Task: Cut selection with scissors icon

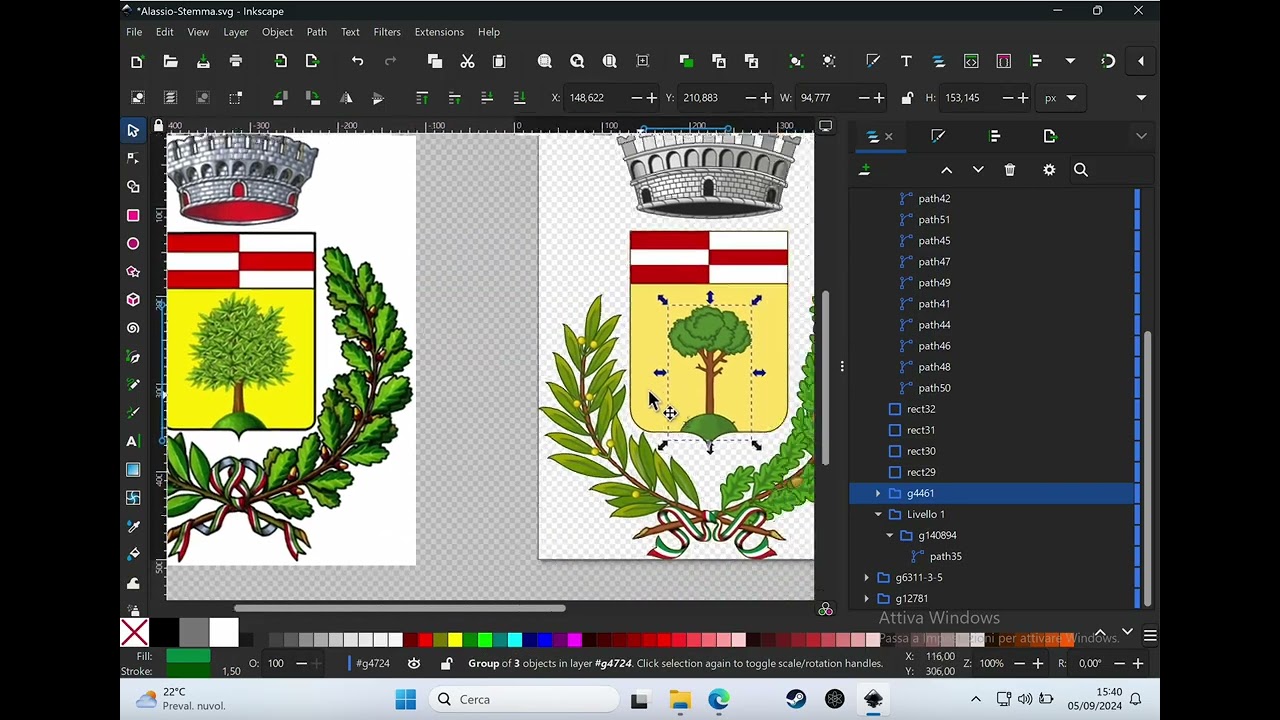Action: pos(467,61)
